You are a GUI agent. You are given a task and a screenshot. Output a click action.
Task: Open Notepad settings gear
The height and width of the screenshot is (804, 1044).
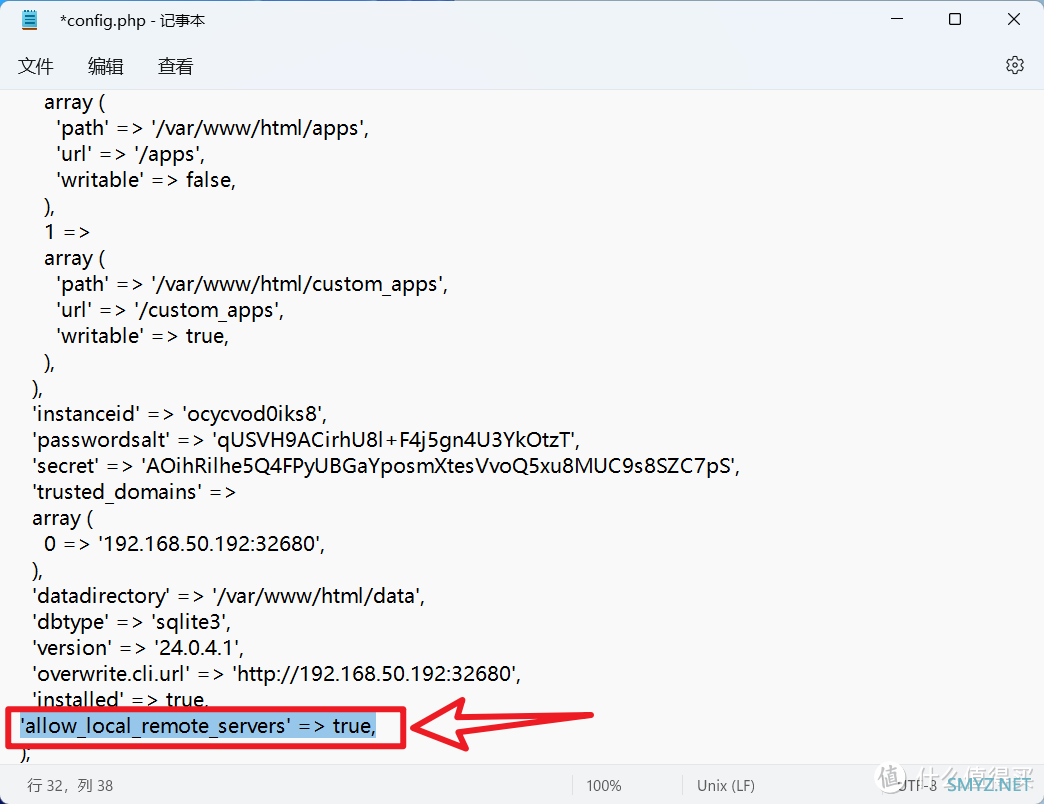point(1014,65)
